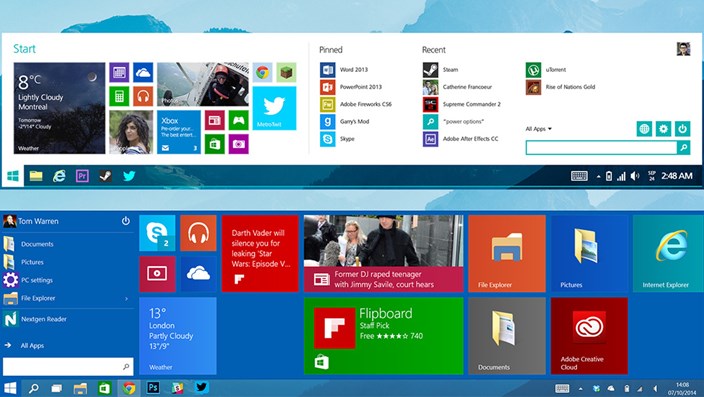Click the Photoshop icon in lower taskbar
Image resolution: width=704 pixels, height=397 pixels.
153,388
